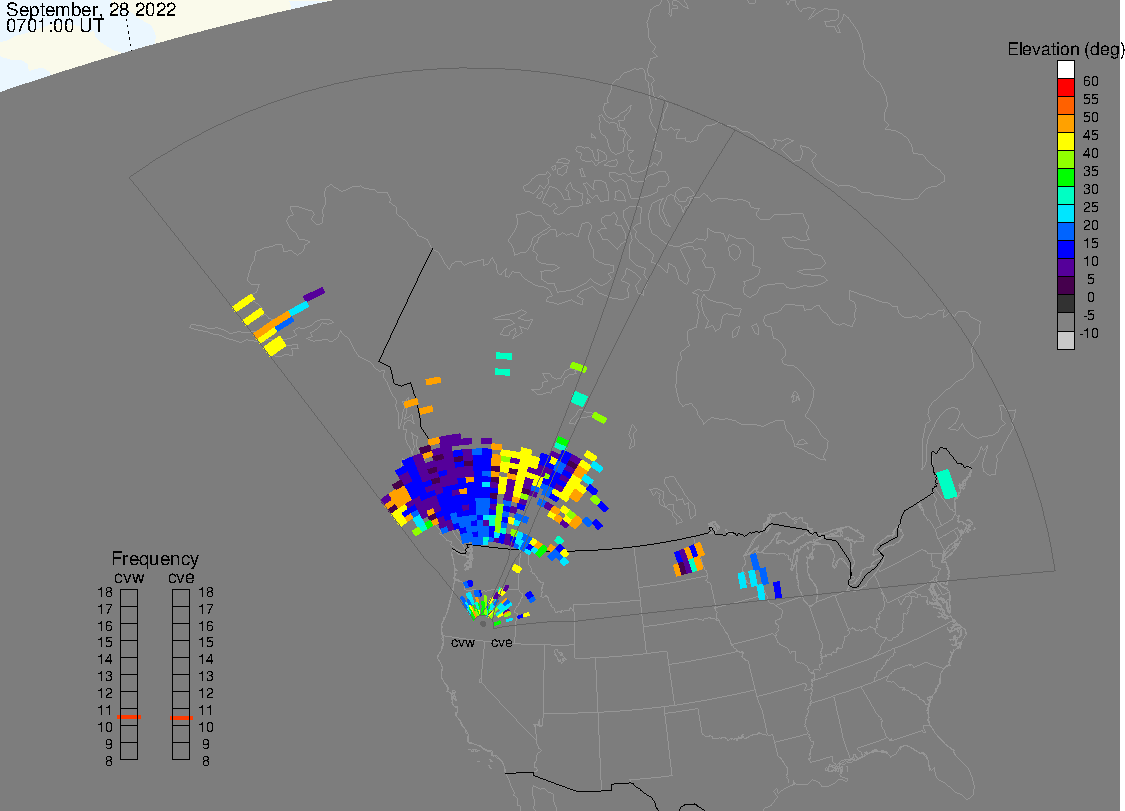This screenshot has width=1125, height=811.
Task: Click the 'cvw' header above the frequency bar
Action: point(129,578)
